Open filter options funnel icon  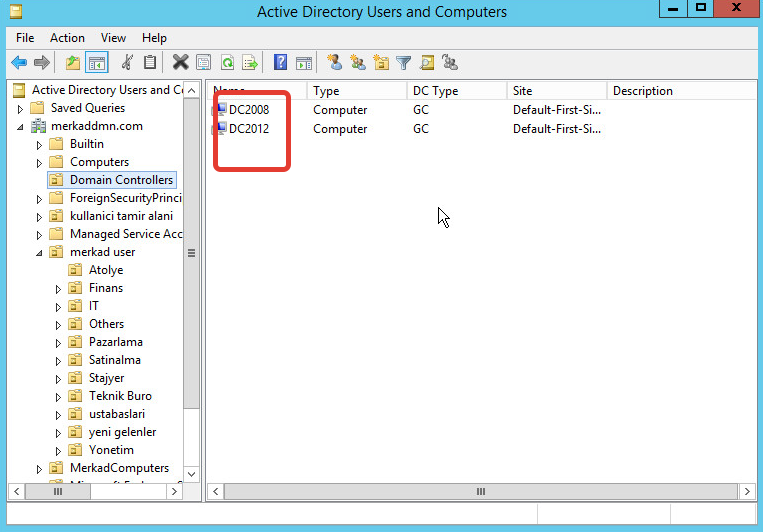[403, 63]
